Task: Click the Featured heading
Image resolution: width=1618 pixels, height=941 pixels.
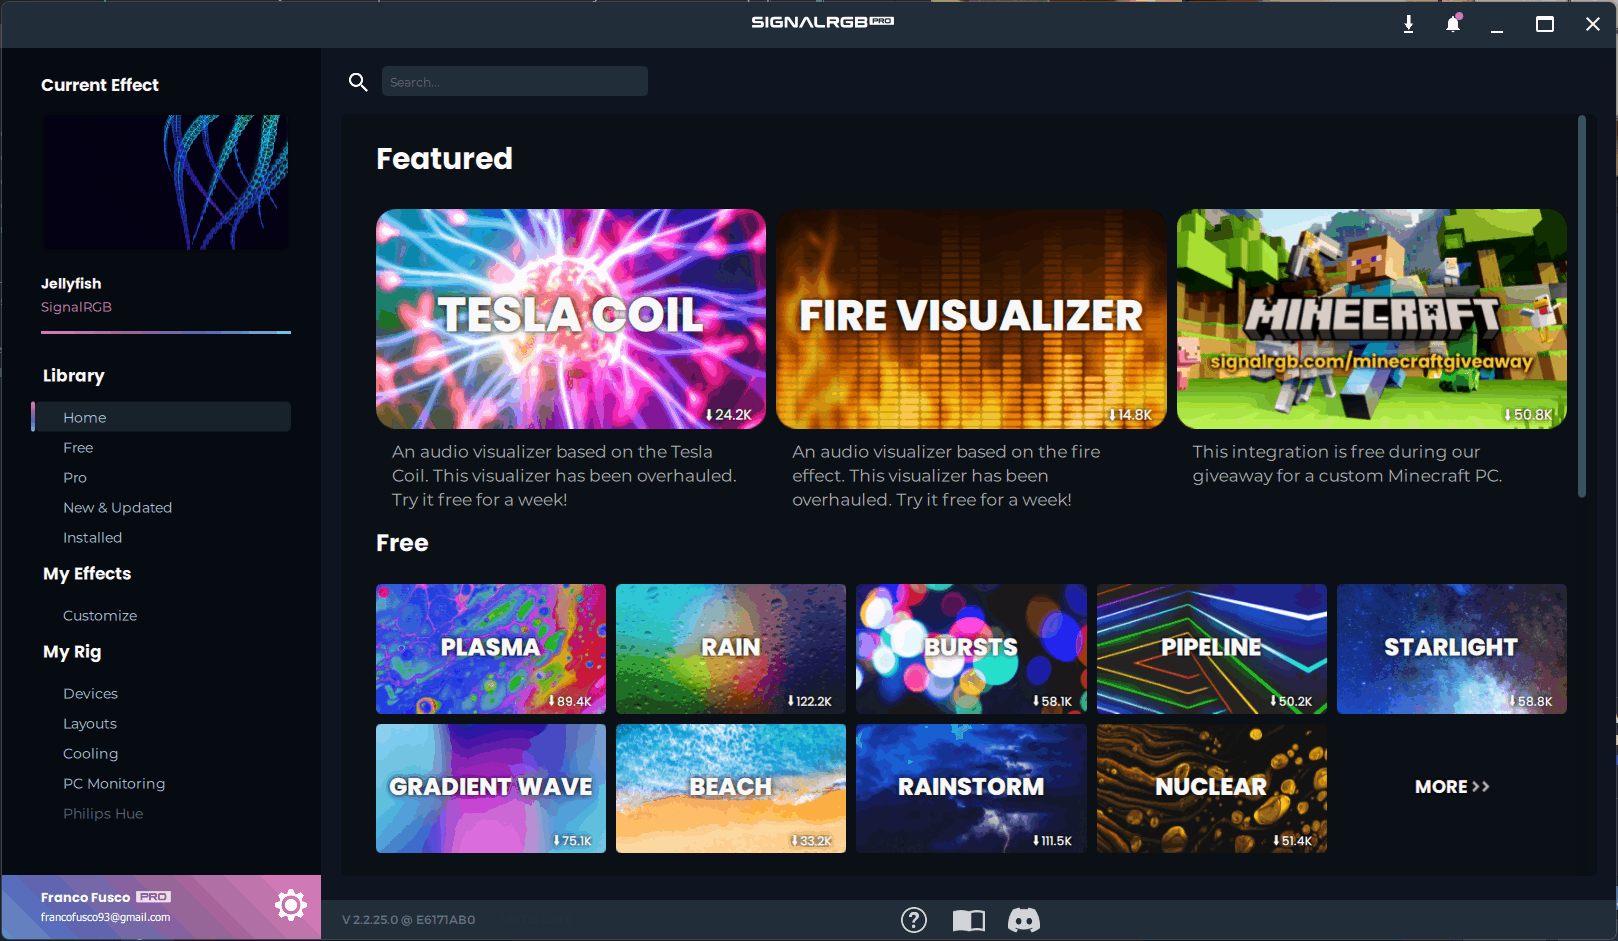Action: pos(444,158)
